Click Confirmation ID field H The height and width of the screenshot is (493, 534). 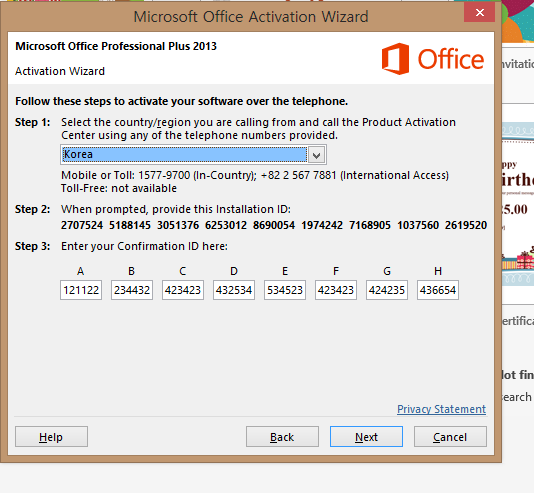point(438,290)
